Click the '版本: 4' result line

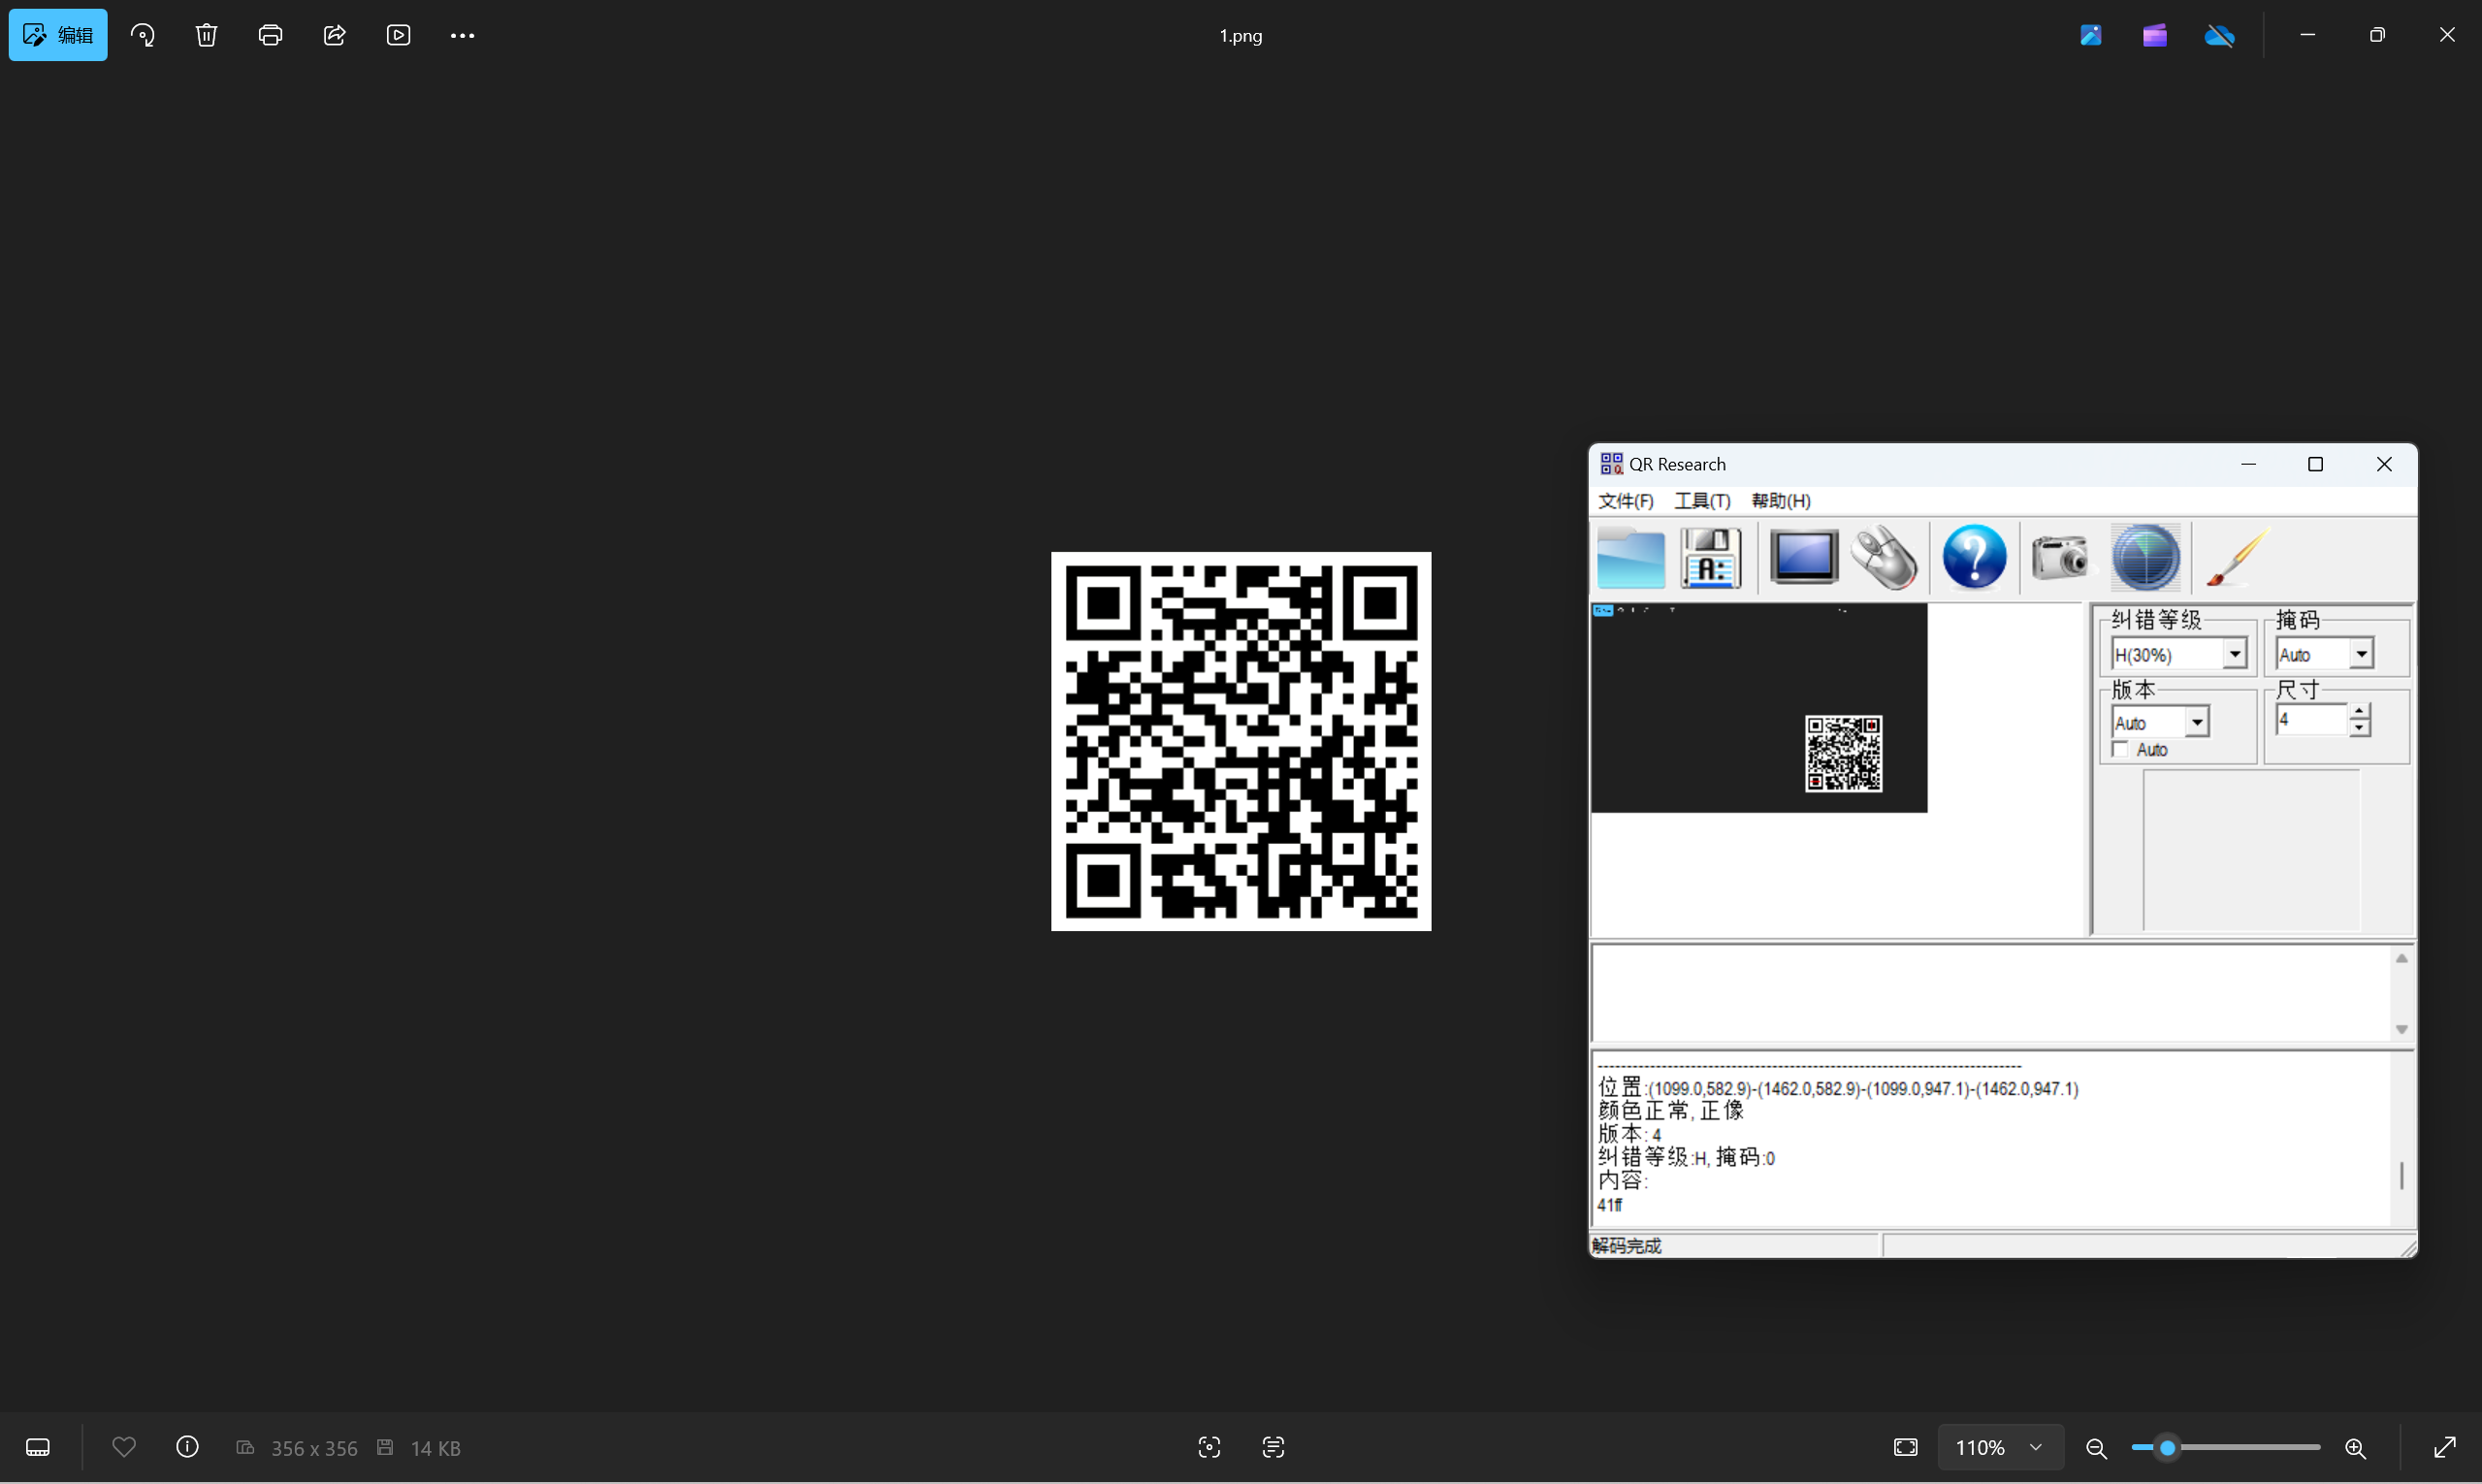(x=1630, y=1134)
